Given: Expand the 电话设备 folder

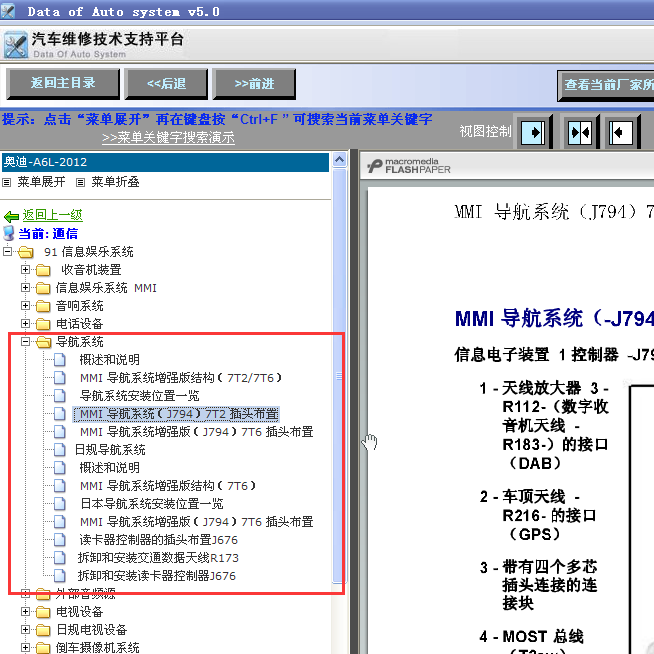Looking at the screenshot, I should 25,324.
